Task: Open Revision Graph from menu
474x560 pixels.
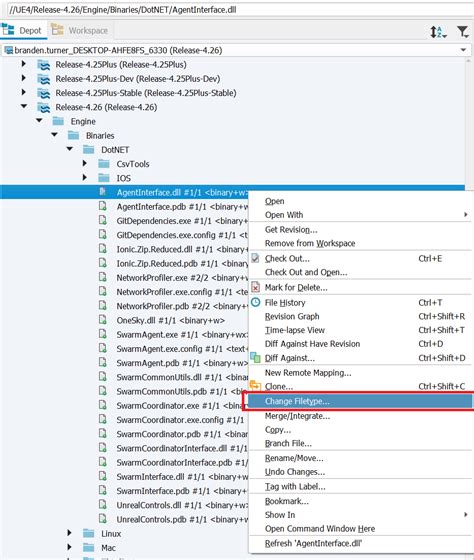Action: (x=360, y=317)
